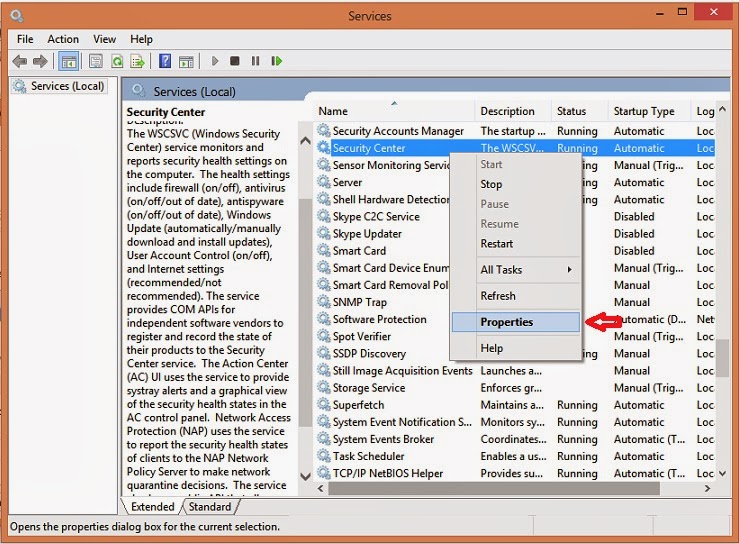Expand the All Tasks submenu
The width and height of the screenshot is (739, 544).
pyautogui.click(x=516, y=270)
